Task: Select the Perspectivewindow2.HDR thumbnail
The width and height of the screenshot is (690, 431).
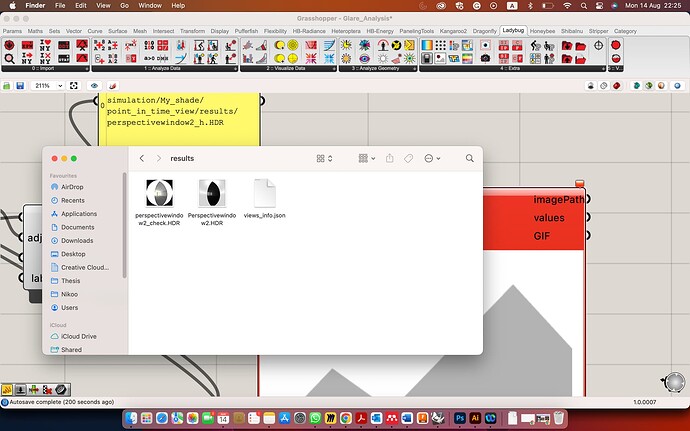Action: point(212,193)
